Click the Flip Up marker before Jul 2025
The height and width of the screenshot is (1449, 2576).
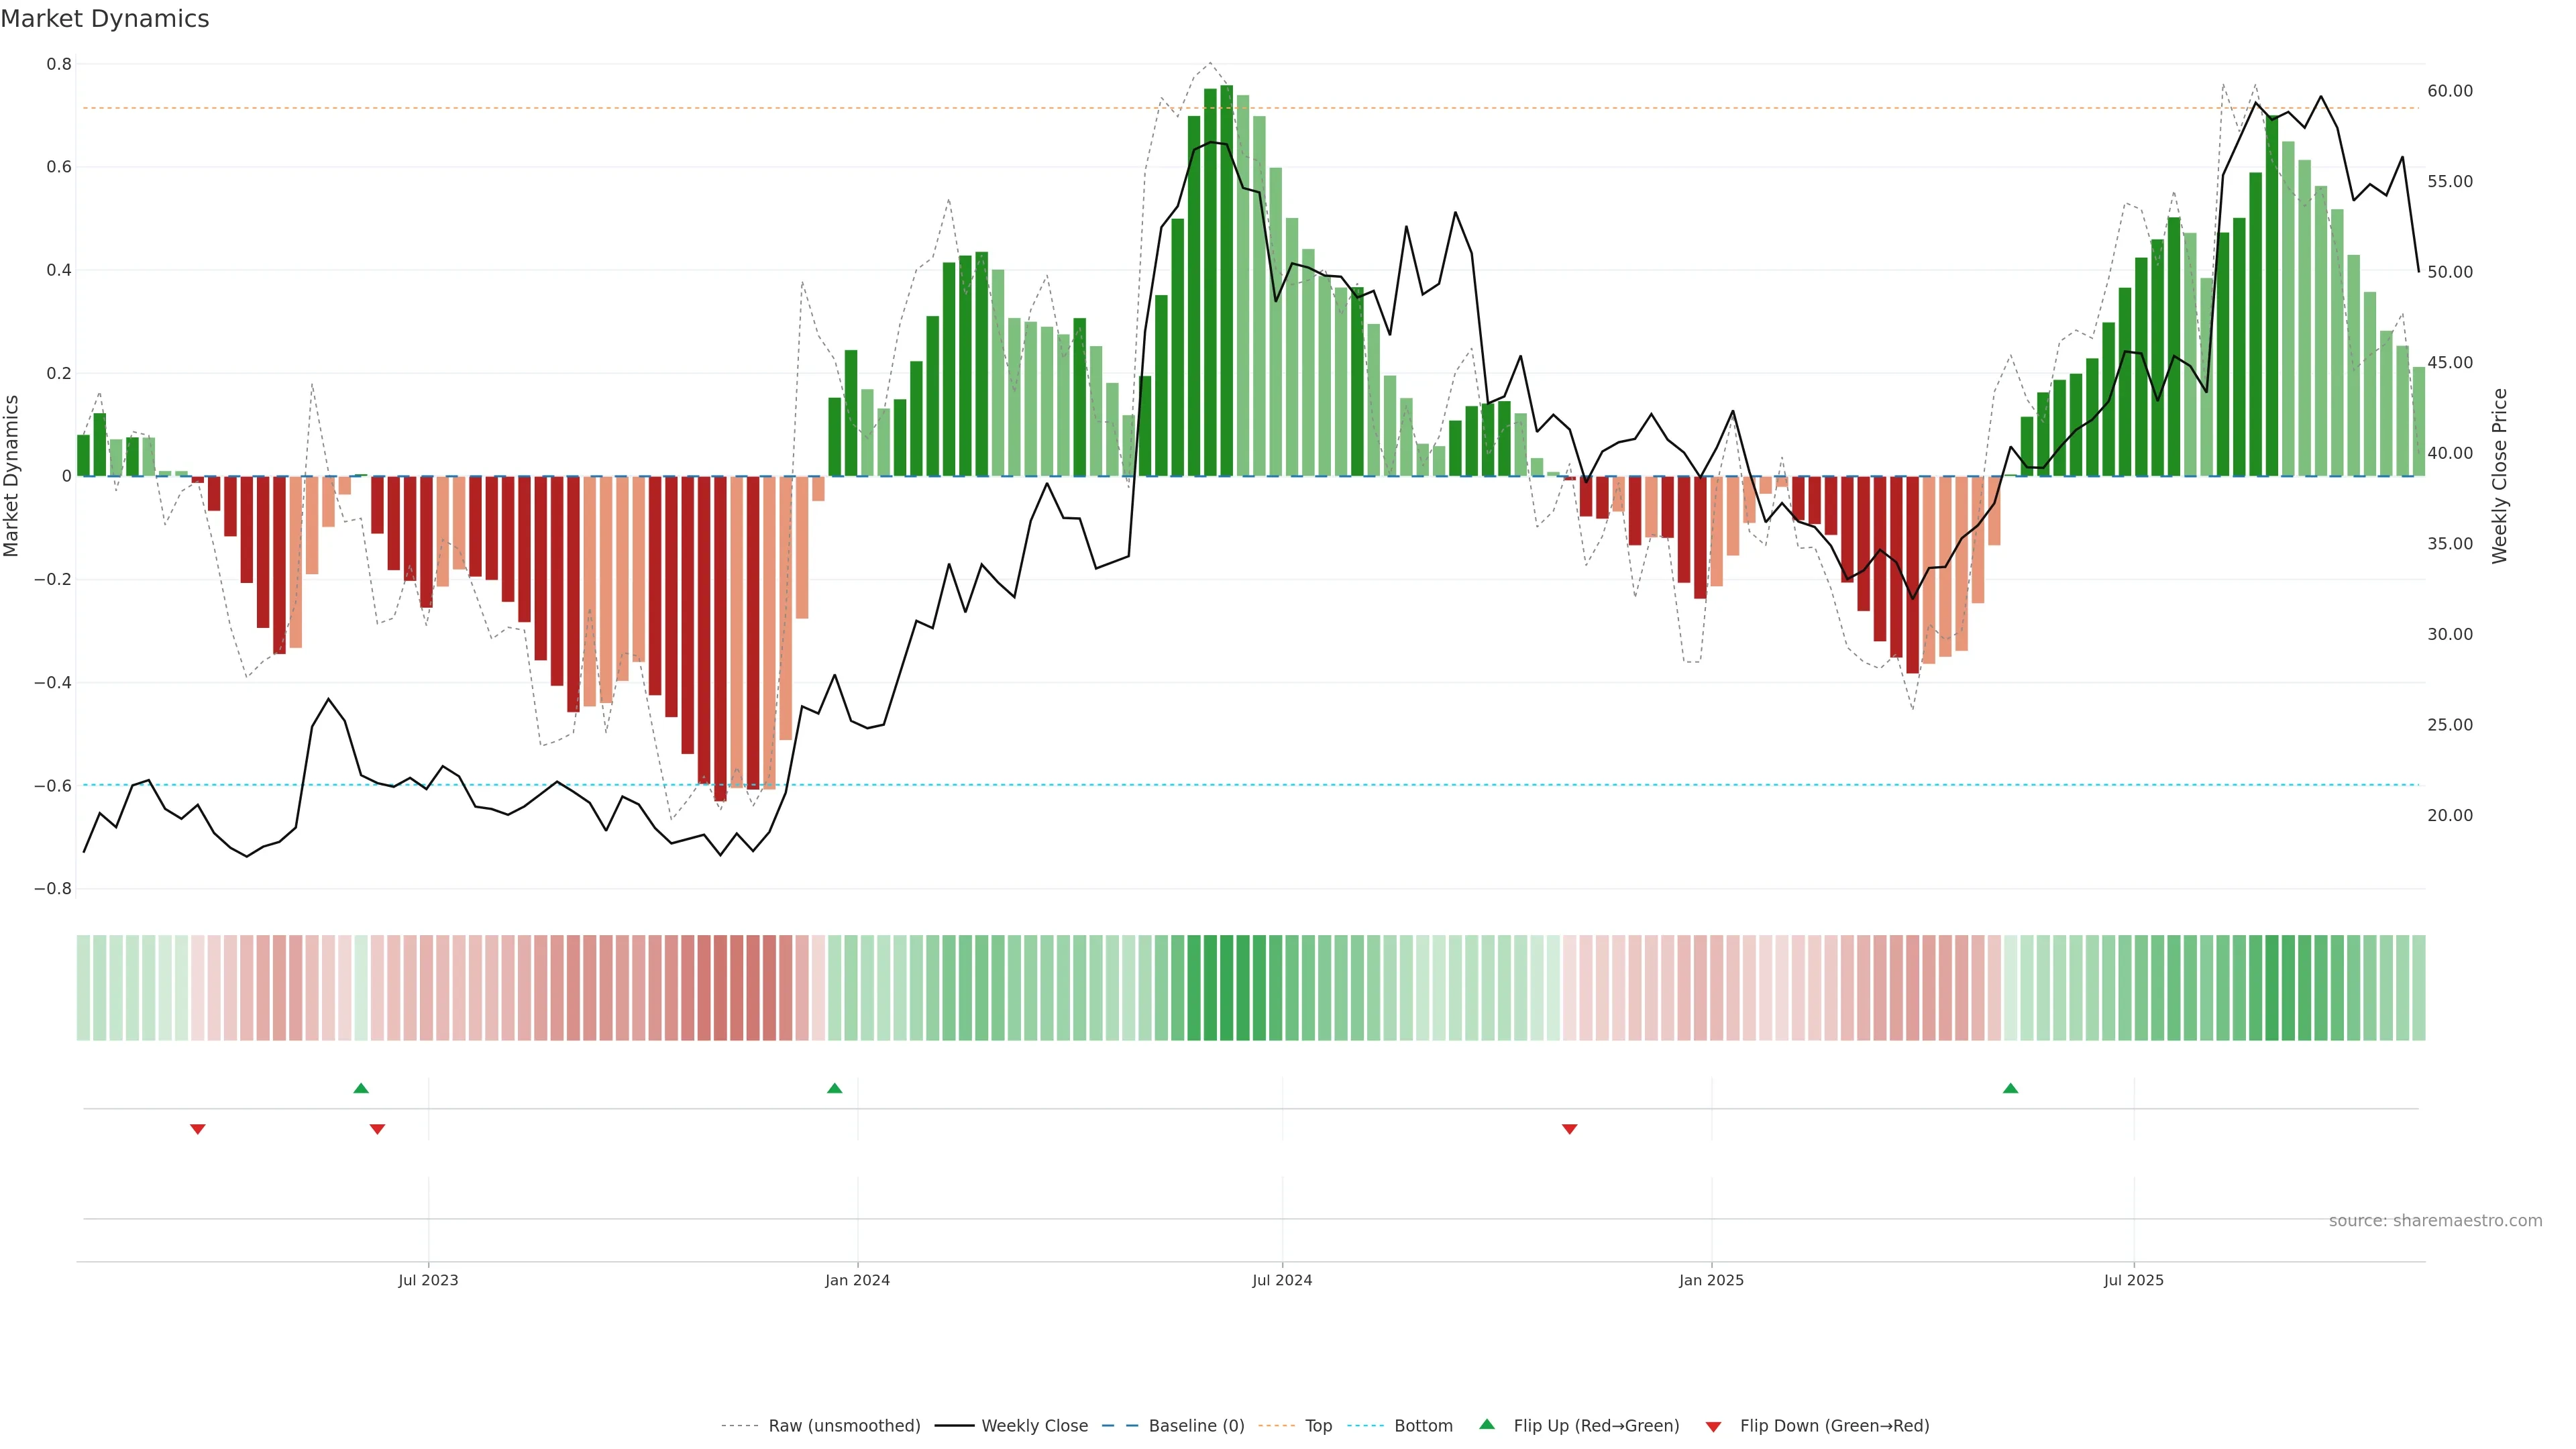click(x=2010, y=1088)
